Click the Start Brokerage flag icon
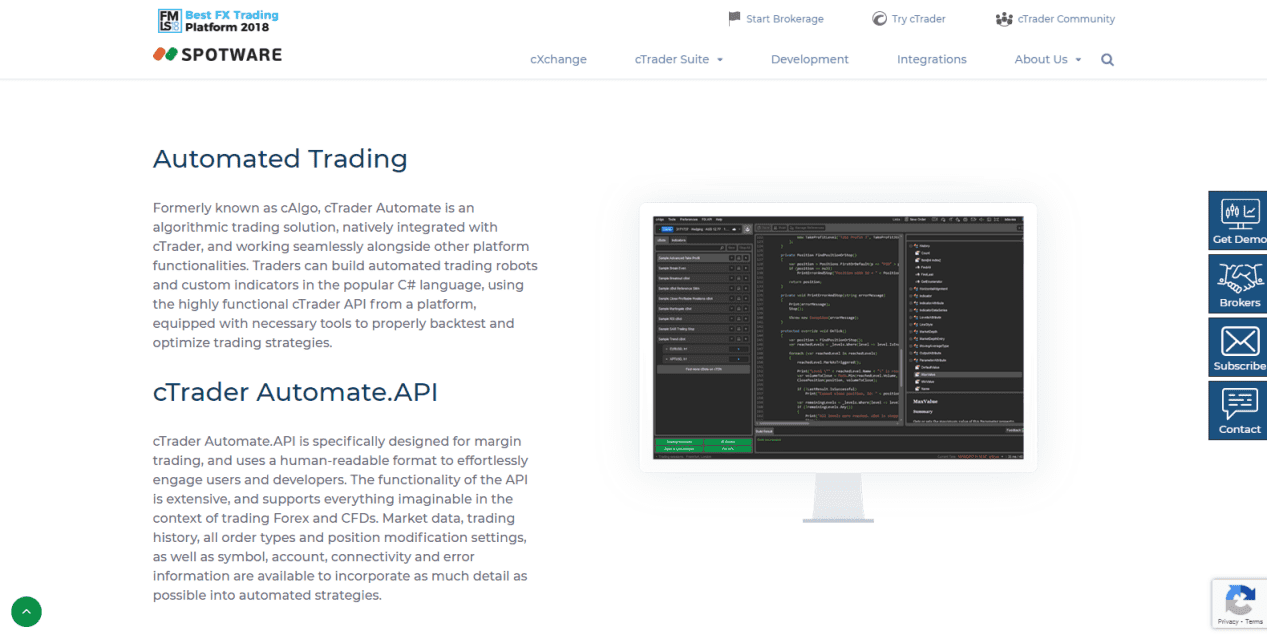This screenshot has width=1267, height=635. point(733,18)
